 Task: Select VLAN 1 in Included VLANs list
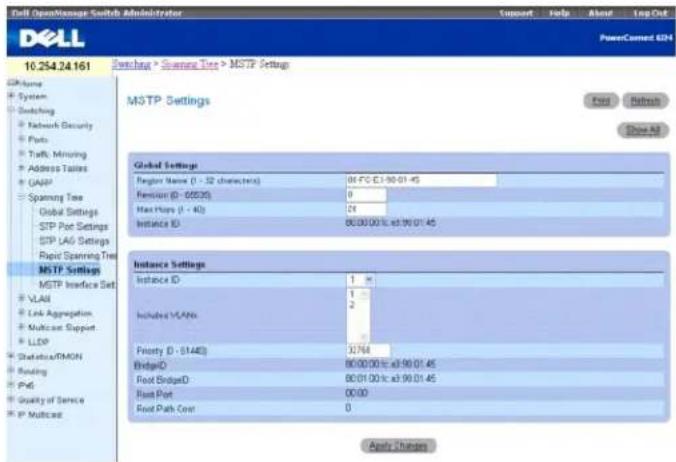click(x=353, y=294)
